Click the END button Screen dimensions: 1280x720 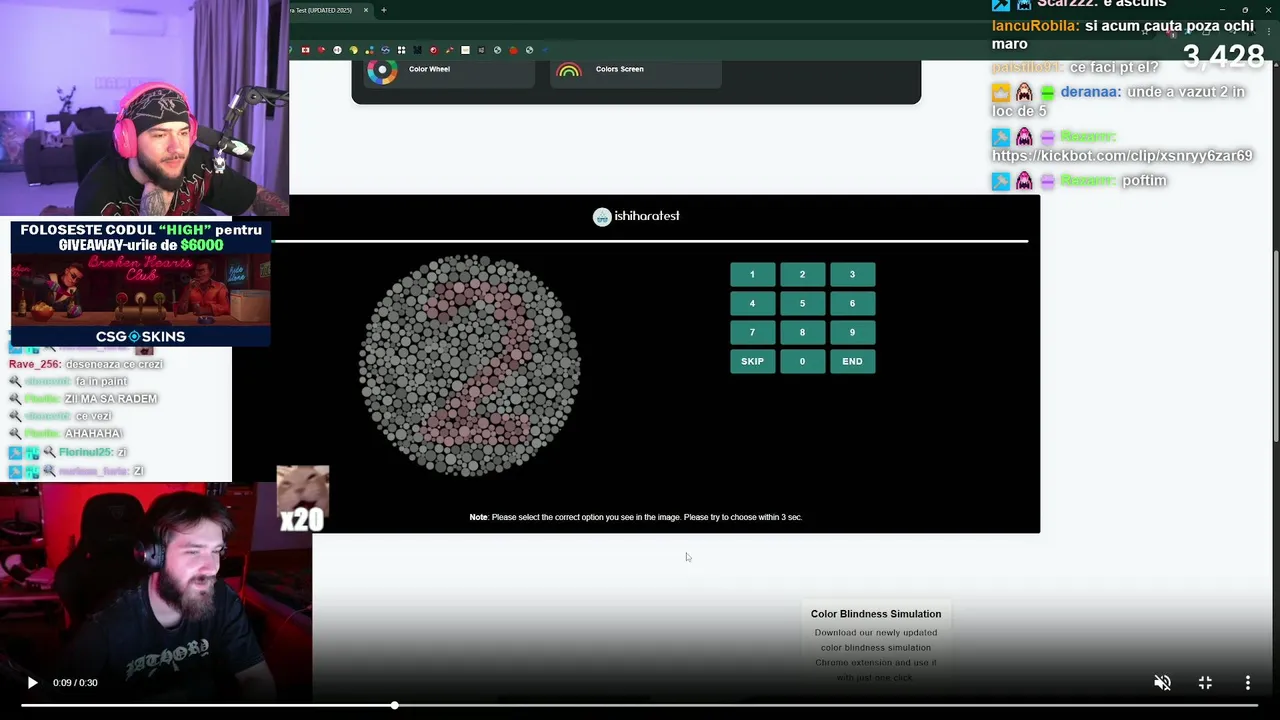[x=852, y=361]
